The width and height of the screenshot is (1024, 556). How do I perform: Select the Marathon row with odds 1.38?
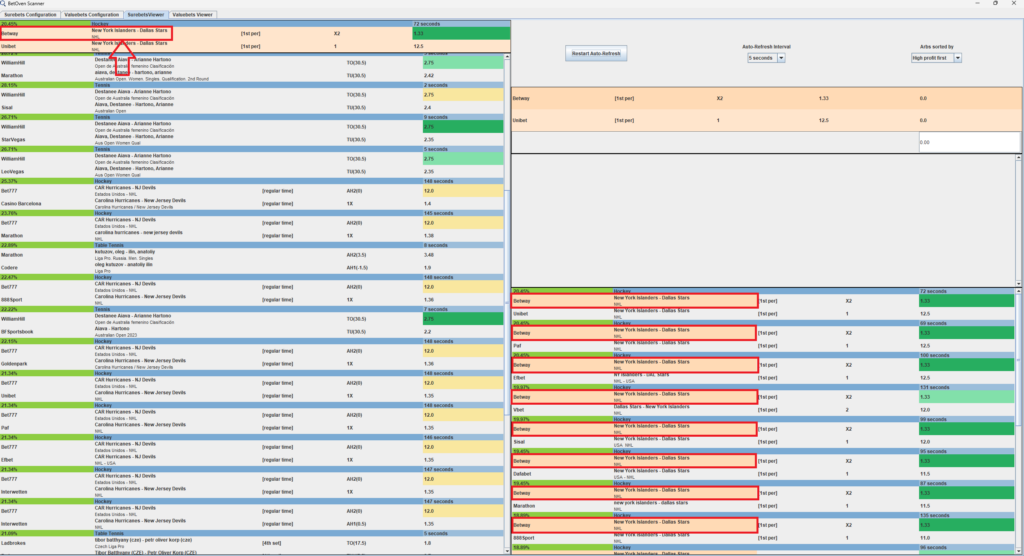252,236
